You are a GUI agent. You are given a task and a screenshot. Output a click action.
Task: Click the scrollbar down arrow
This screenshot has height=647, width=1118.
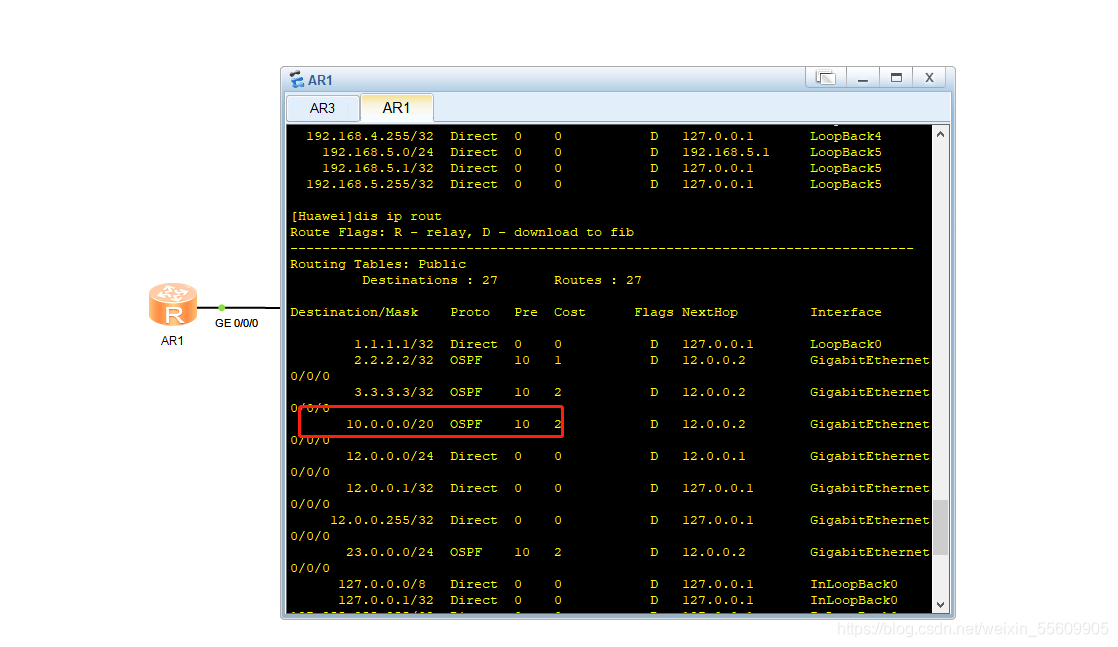tap(940, 604)
